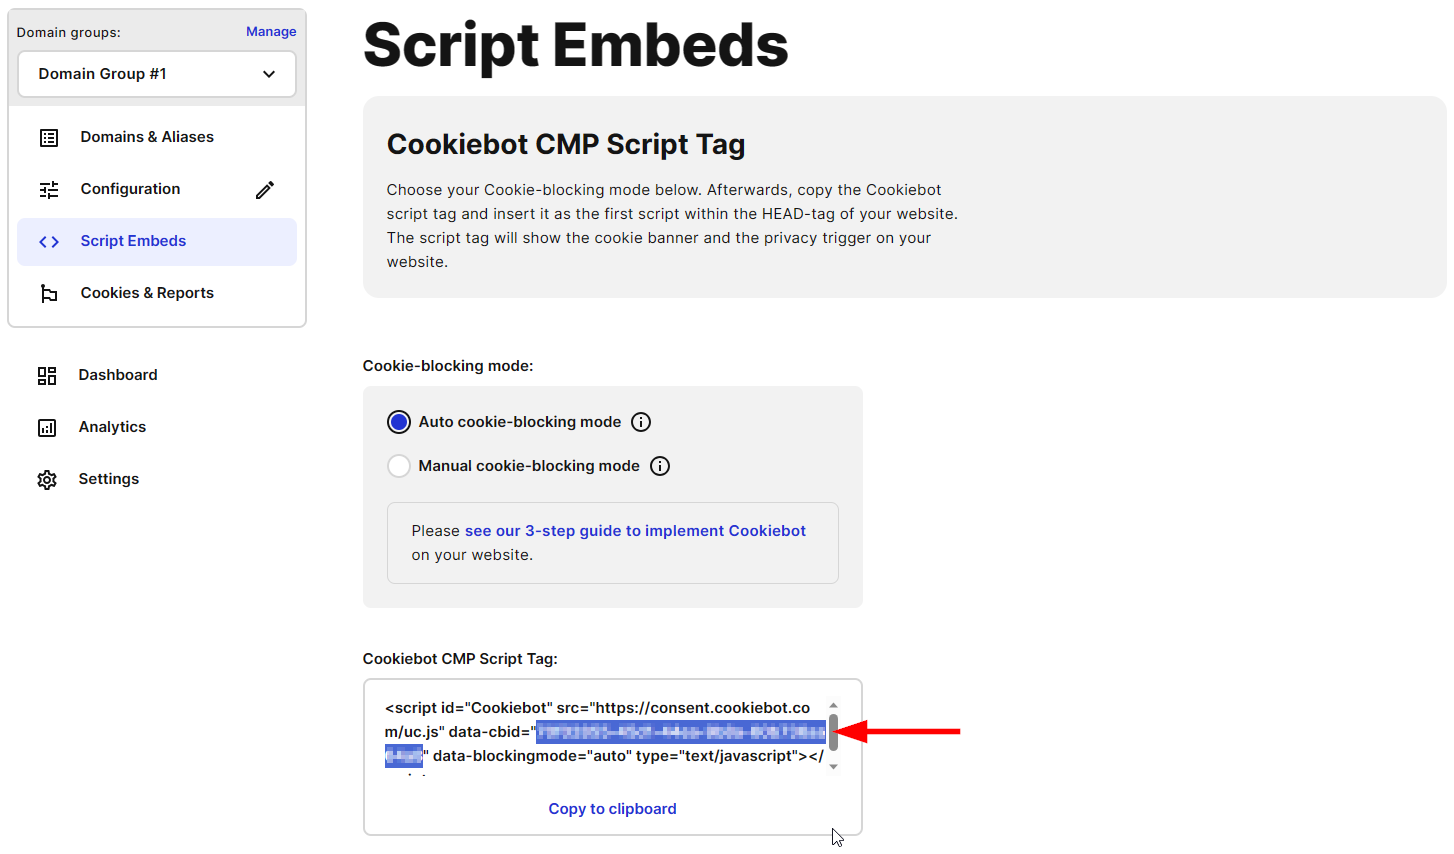
Task: Click the Script Embeds code brackets icon
Action: click(49, 242)
